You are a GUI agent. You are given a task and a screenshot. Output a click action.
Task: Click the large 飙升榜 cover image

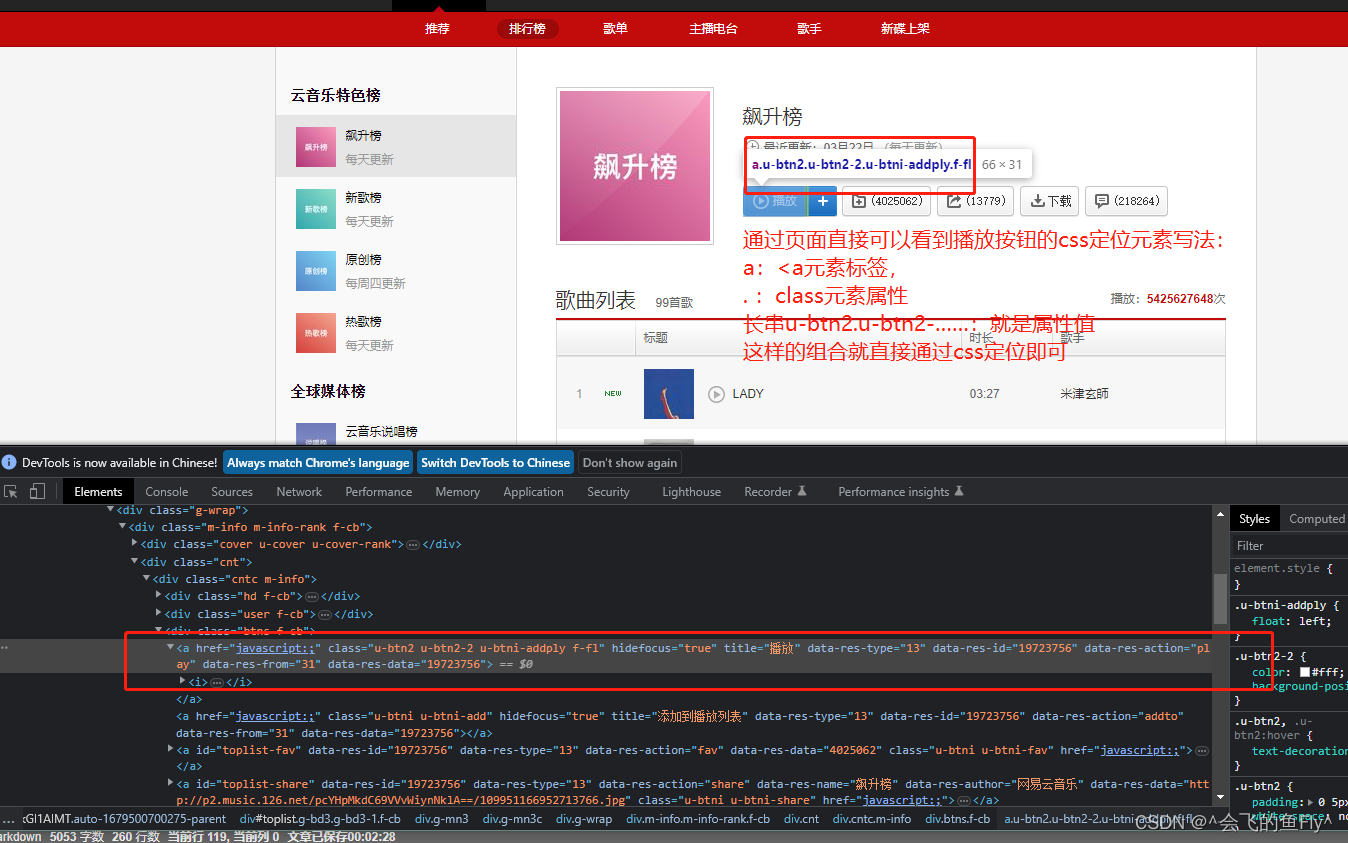(x=635, y=166)
